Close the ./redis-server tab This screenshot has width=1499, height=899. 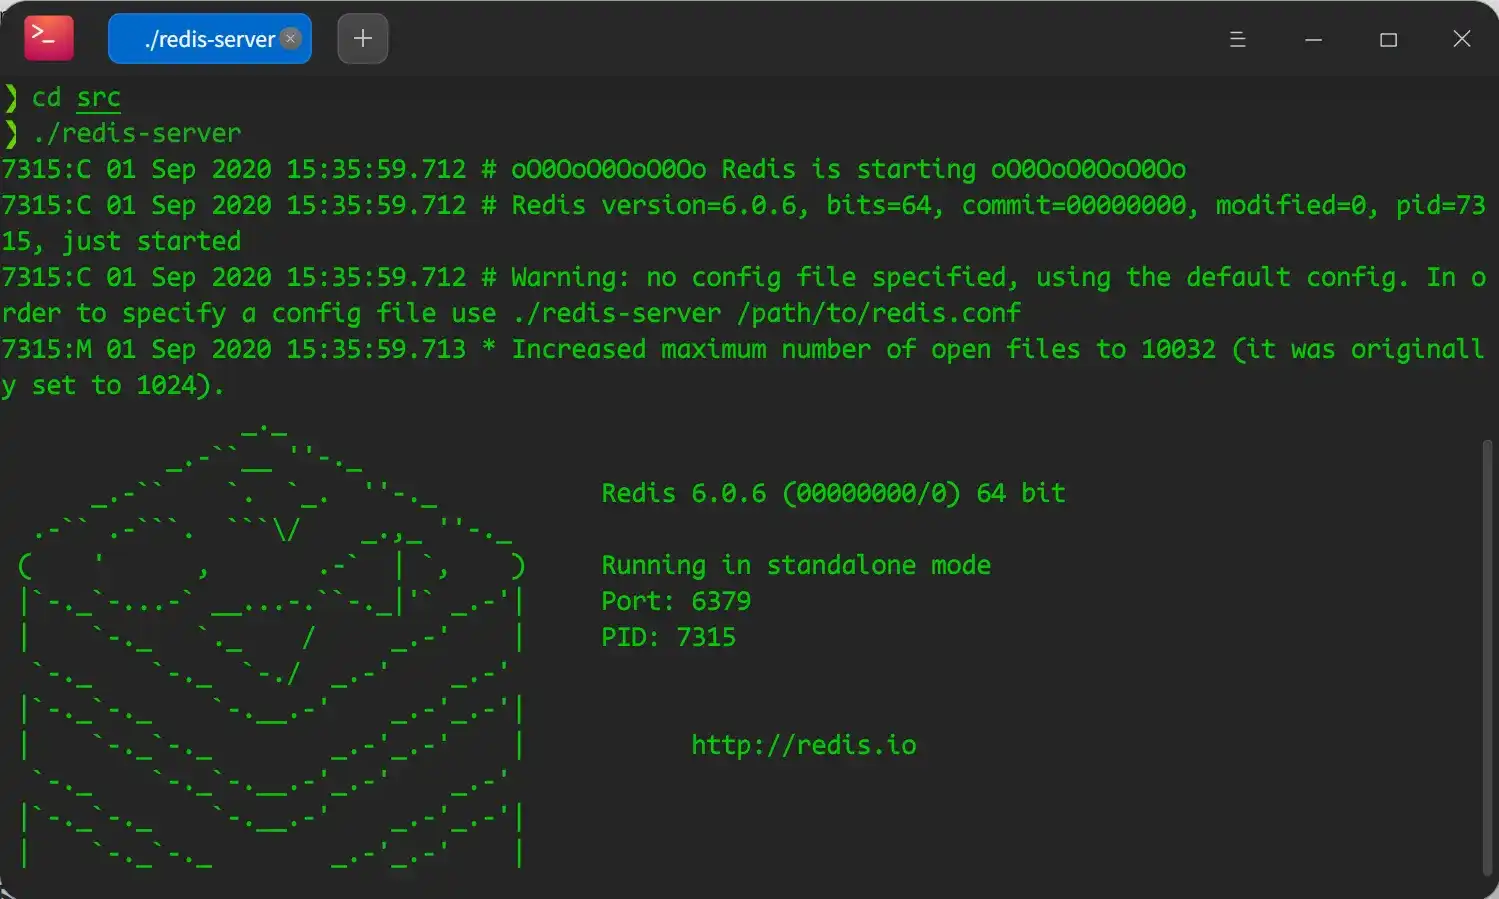click(290, 39)
